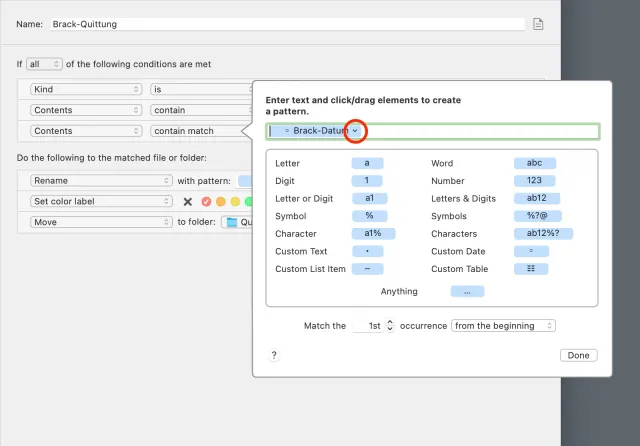Select the red color label
This screenshot has width=640, height=446.
[207, 201]
